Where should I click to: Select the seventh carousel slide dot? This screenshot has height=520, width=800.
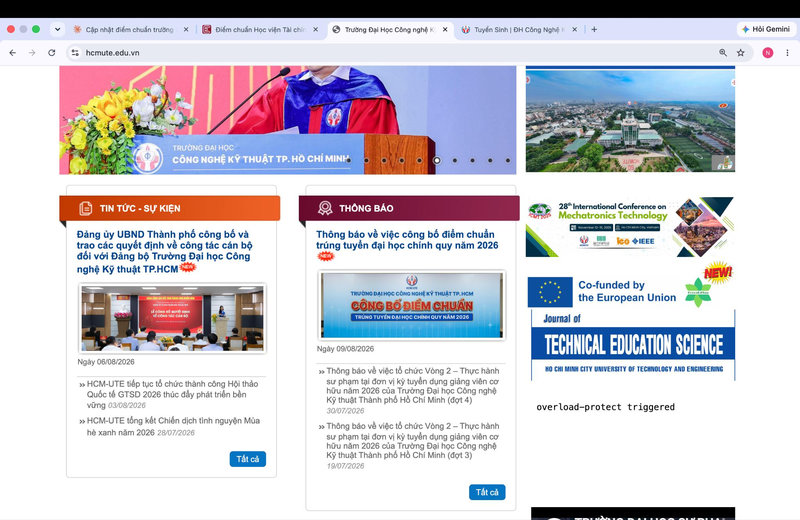[455, 160]
